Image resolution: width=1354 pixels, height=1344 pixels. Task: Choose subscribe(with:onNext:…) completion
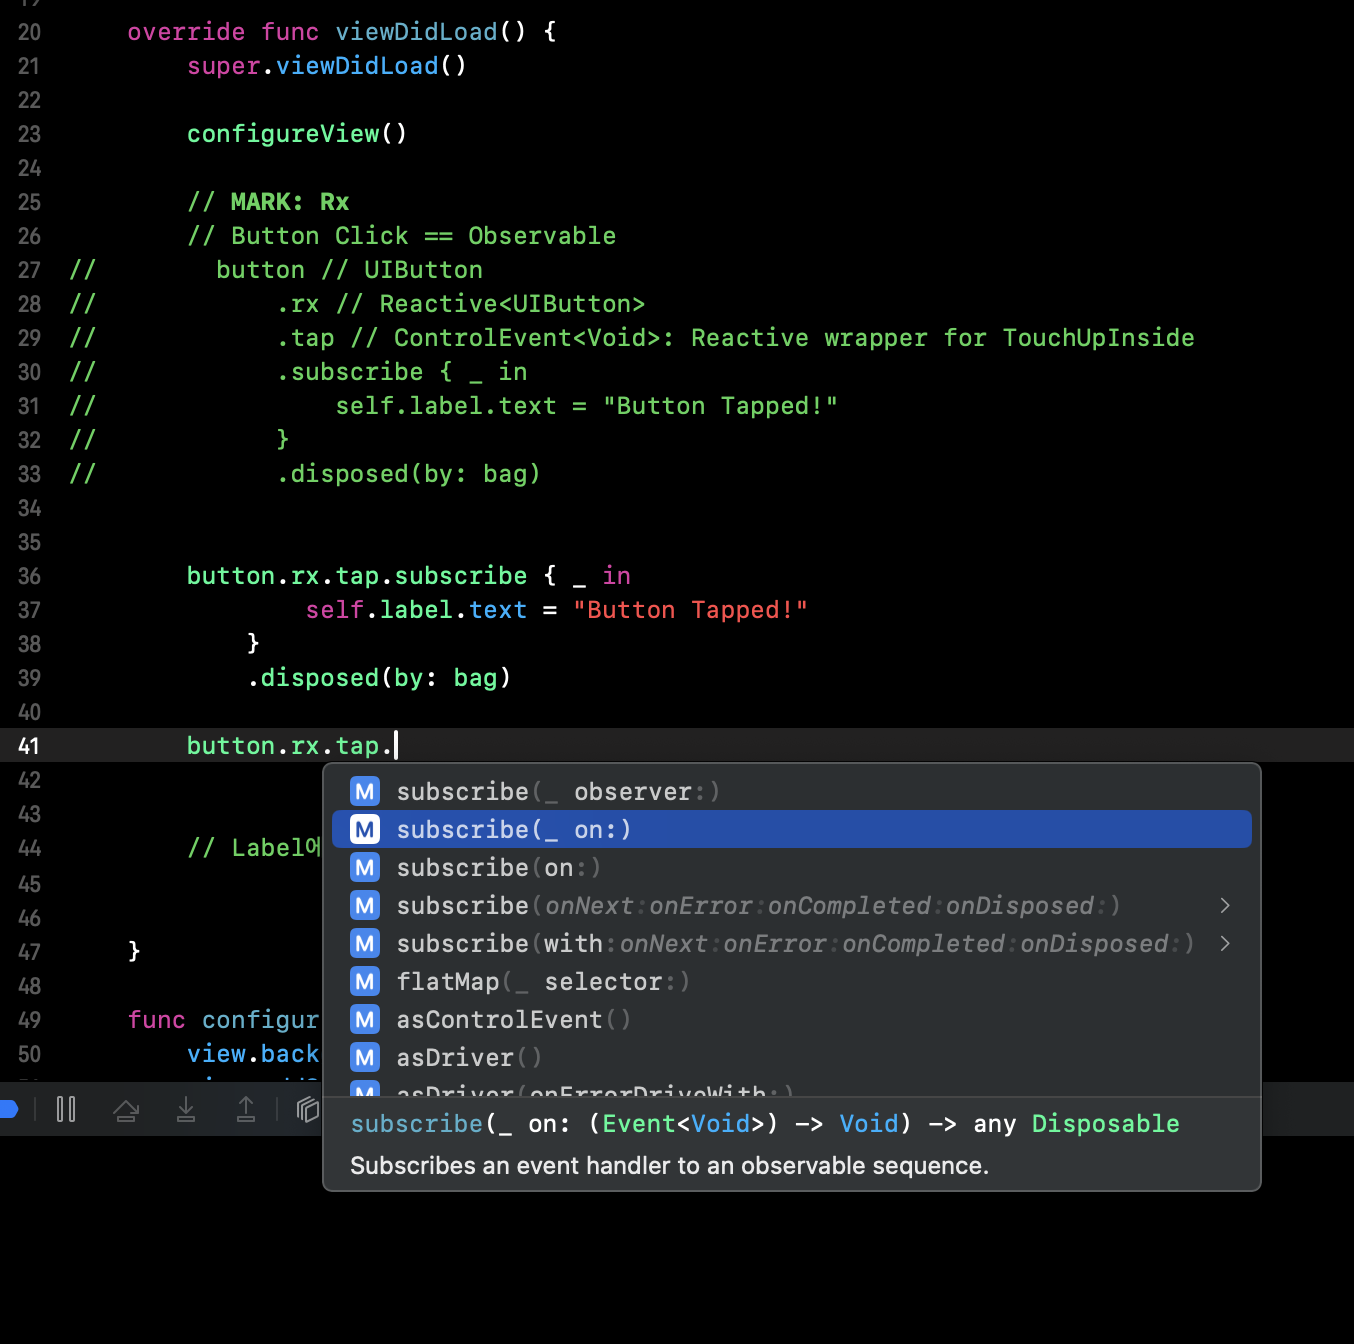click(x=792, y=944)
